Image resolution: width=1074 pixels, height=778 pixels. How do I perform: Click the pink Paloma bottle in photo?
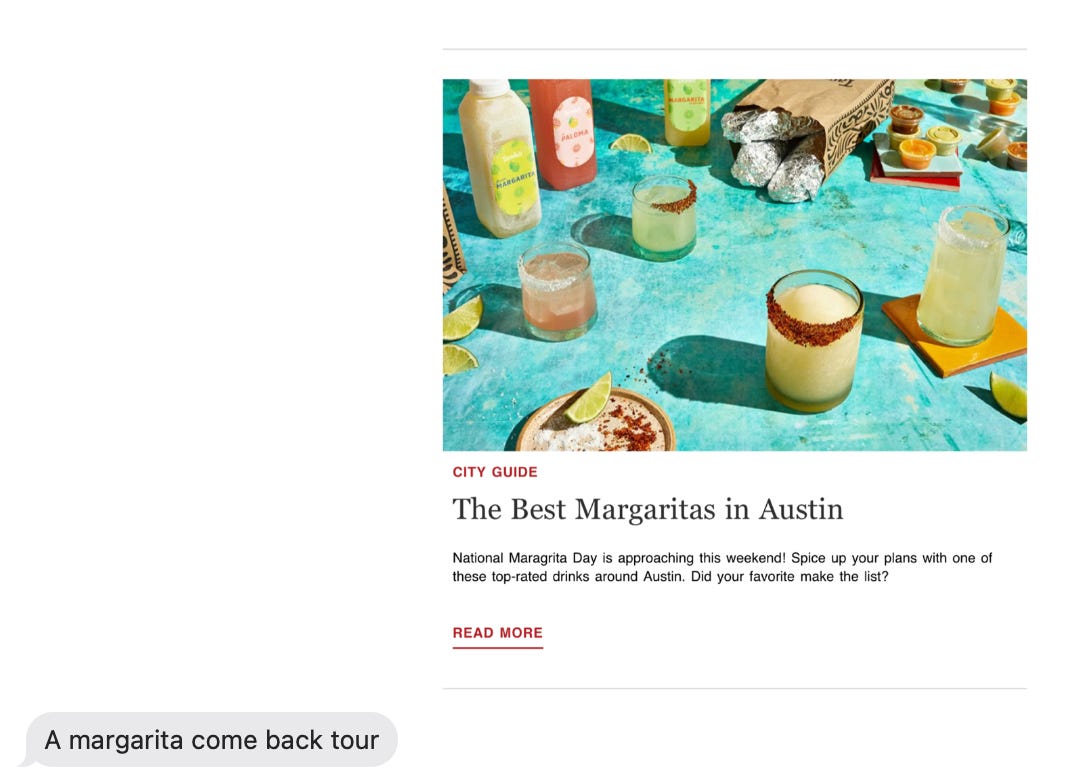tap(563, 134)
